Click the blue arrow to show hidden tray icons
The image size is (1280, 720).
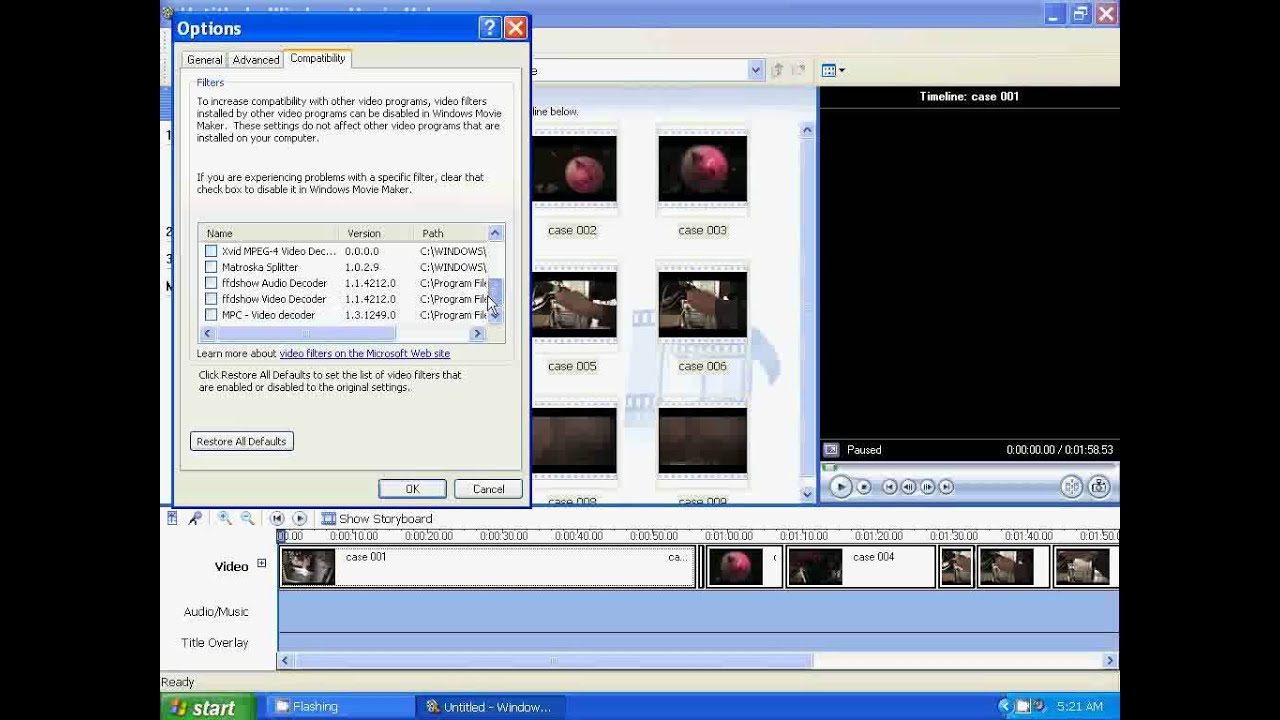click(x=1006, y=706)
